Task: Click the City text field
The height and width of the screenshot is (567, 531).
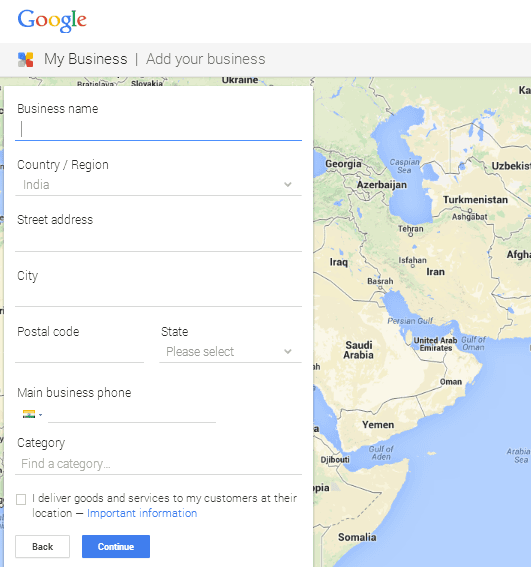Action: (158, 296)
